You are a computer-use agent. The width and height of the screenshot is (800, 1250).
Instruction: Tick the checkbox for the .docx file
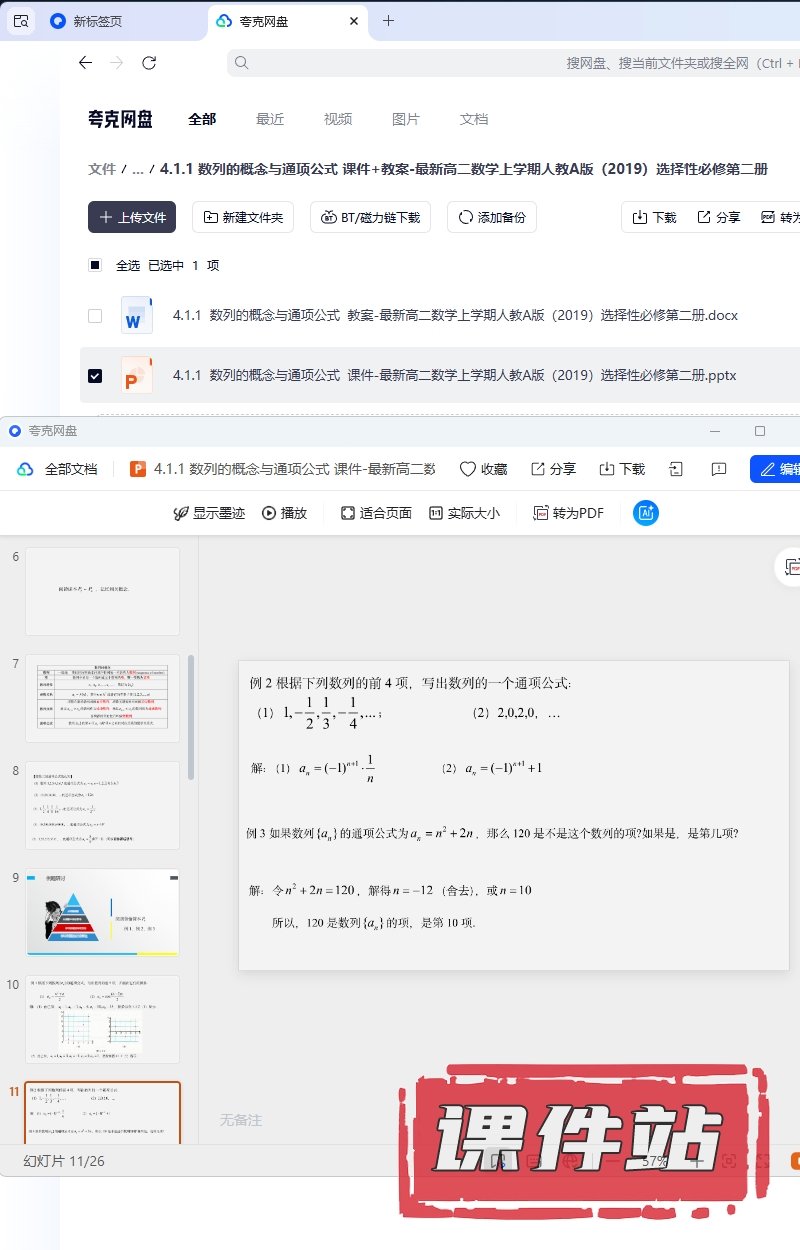point(95,316)
